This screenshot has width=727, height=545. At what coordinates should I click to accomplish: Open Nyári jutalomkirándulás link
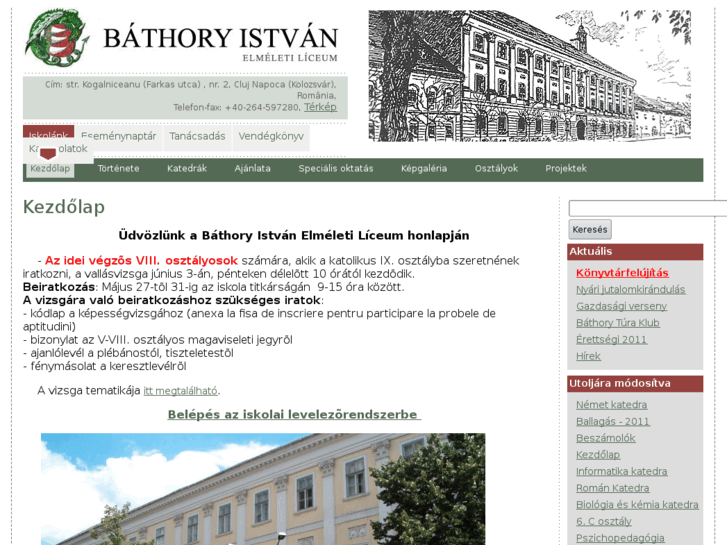(x=631, y=289)
